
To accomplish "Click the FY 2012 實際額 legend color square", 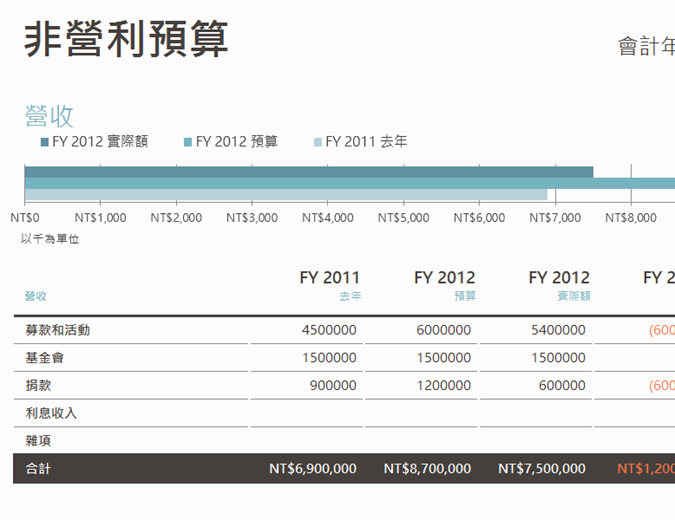I will tap(44, 142).
